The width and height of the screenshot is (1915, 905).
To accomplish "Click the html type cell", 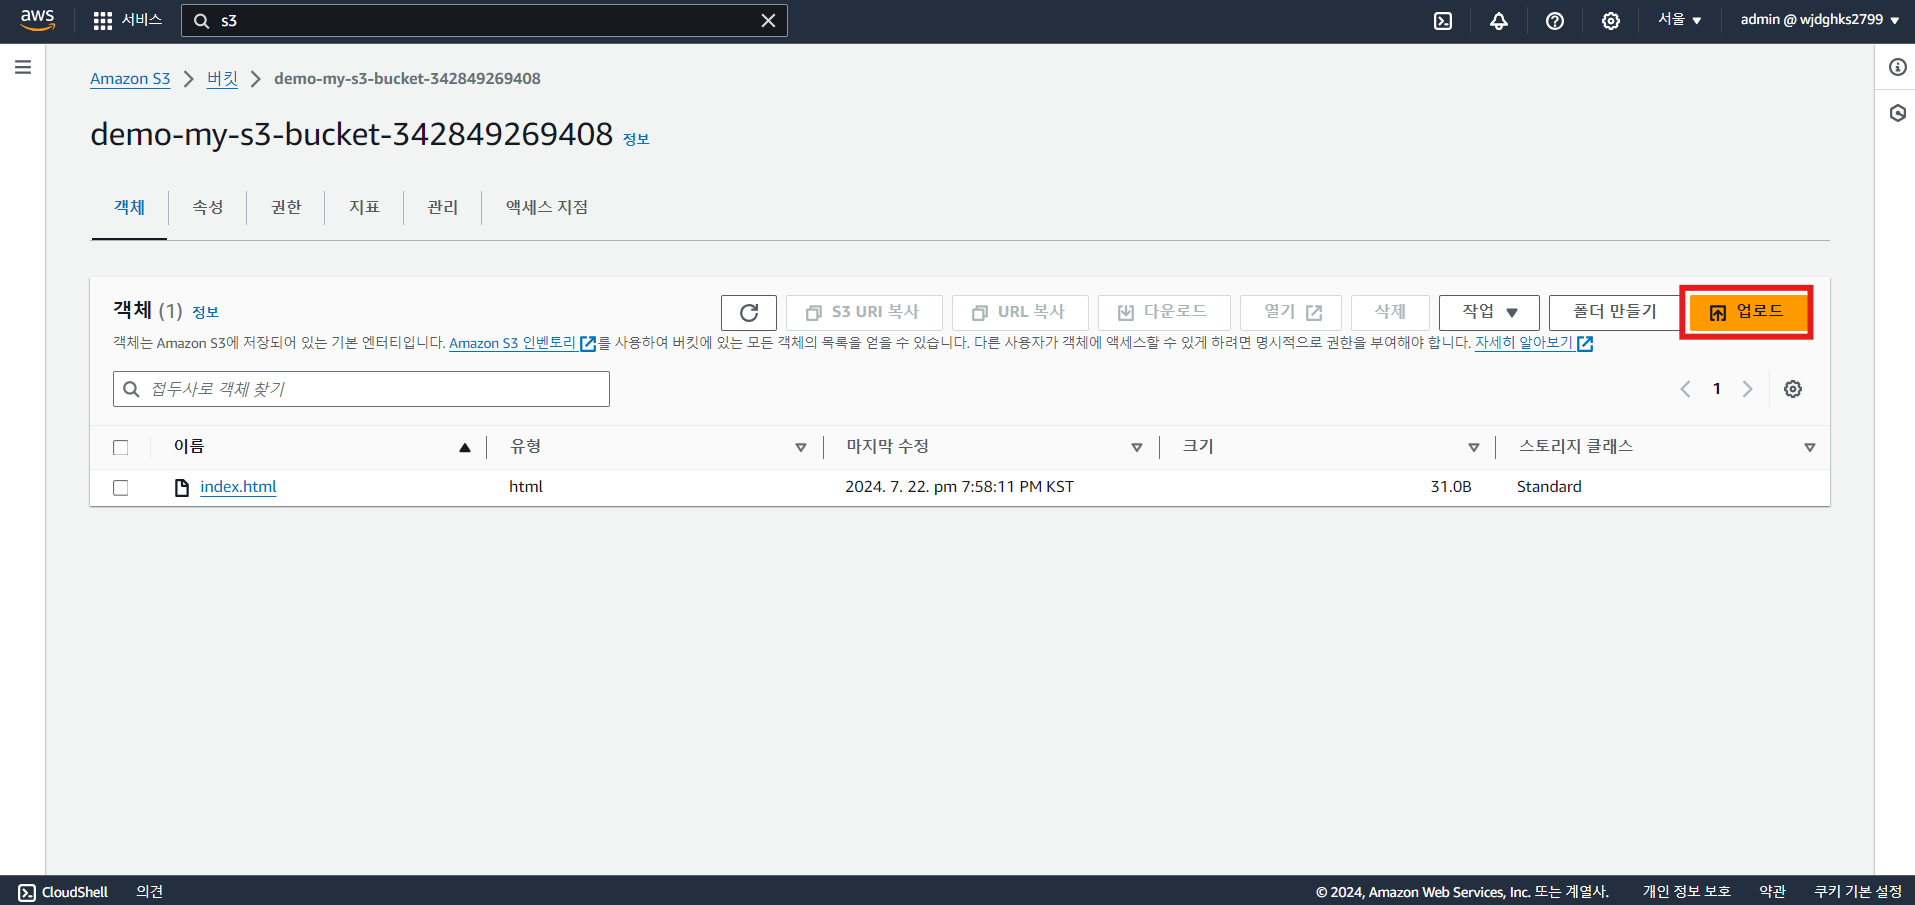I will click(526, 487).
